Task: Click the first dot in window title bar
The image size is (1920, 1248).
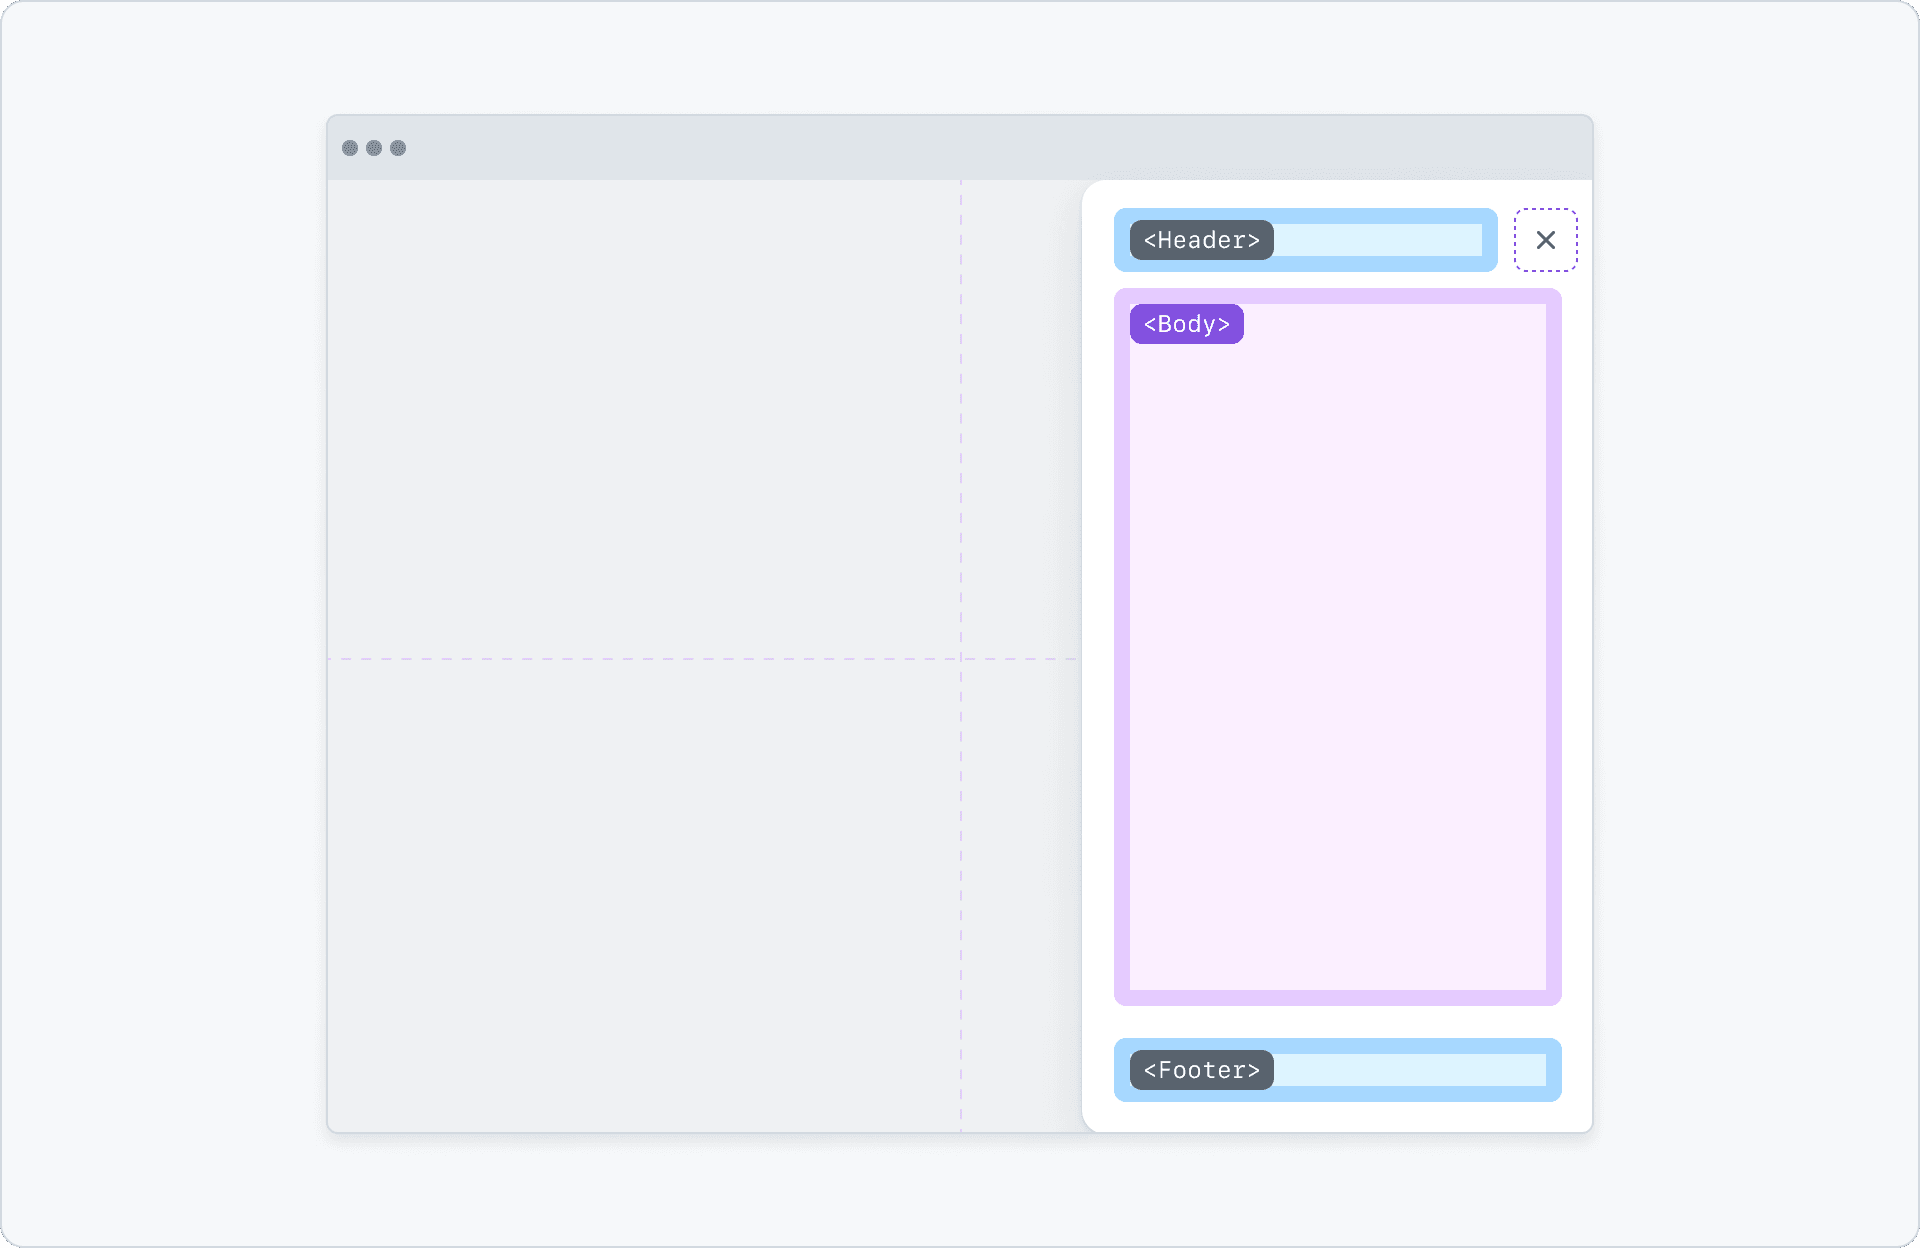Action: [350, 148]
